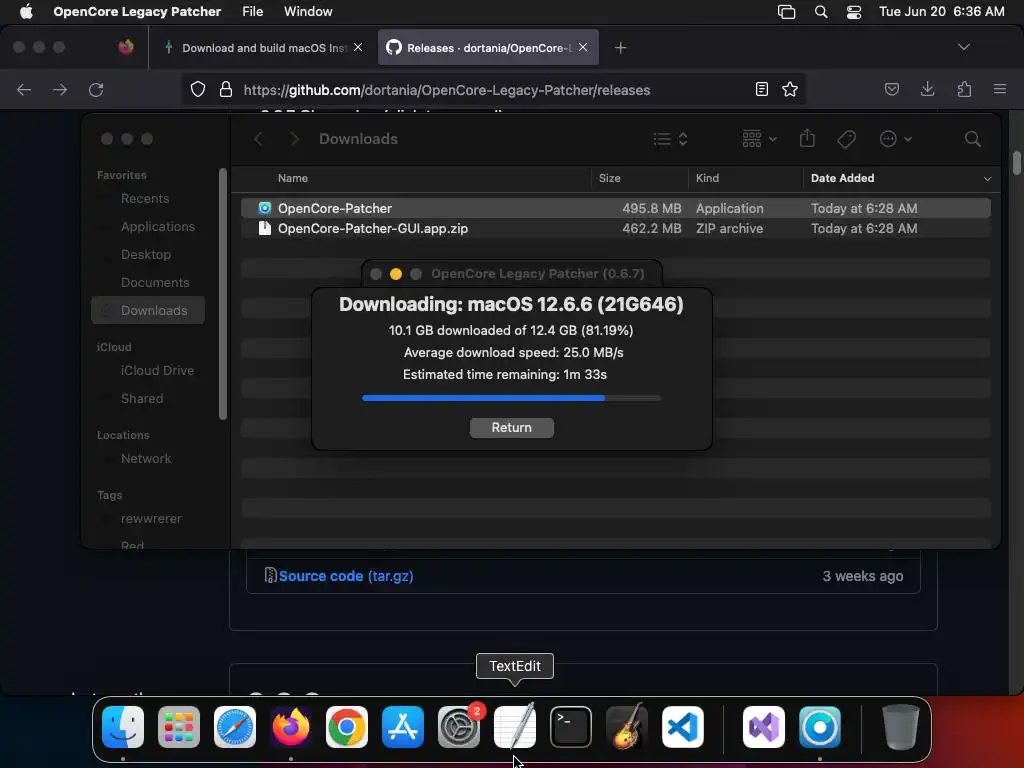Open Shared in Finder sidebar

tap(142, 398)
